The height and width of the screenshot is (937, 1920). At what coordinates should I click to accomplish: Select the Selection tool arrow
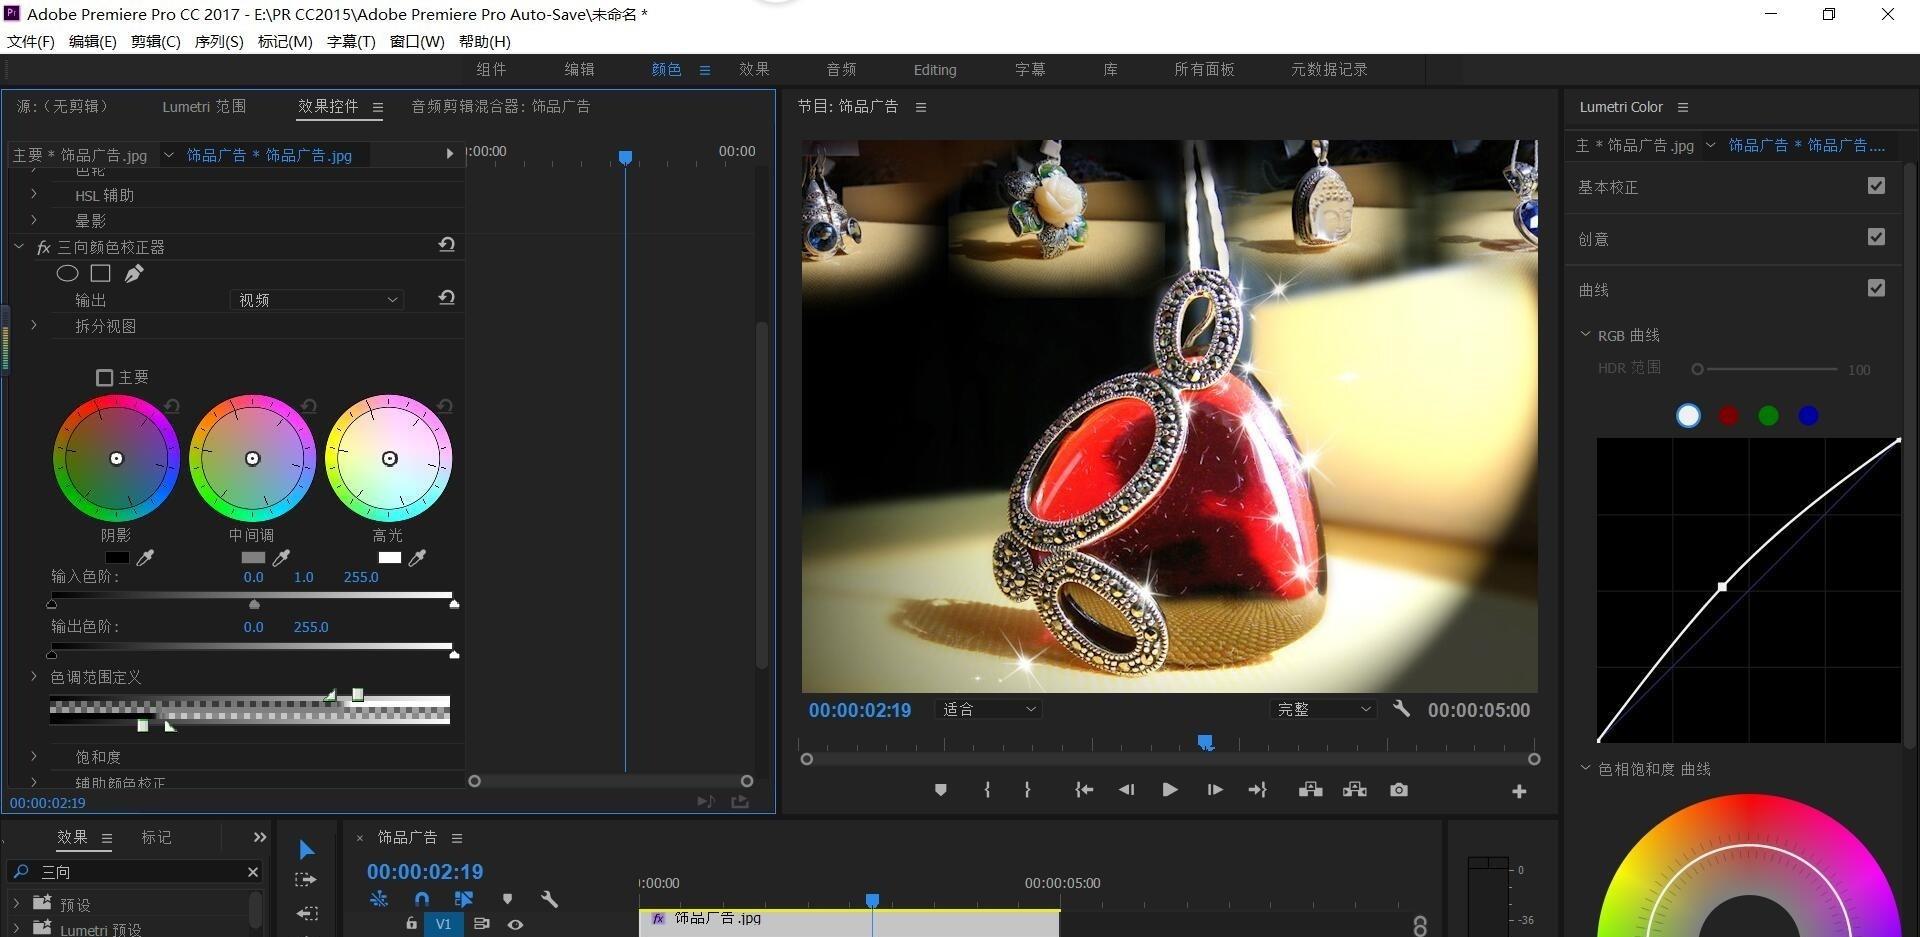click(306, 850)
